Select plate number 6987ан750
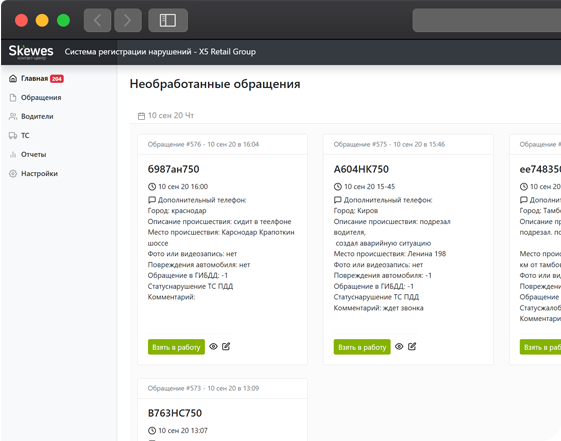 coord(174,169)
